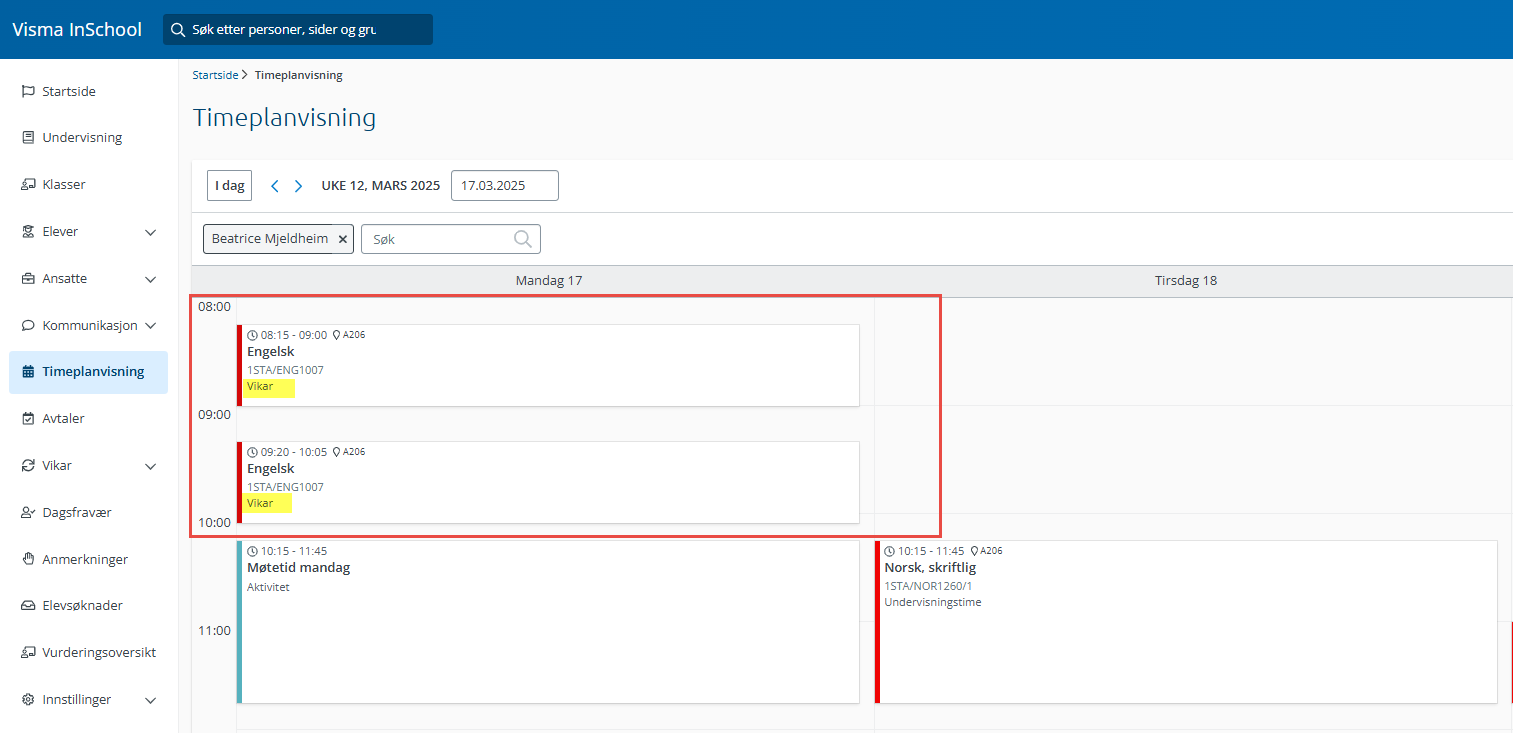
Task: Click the Elevsøknader inbox icon
Action: pyautogui.click(x=28, y=606)
